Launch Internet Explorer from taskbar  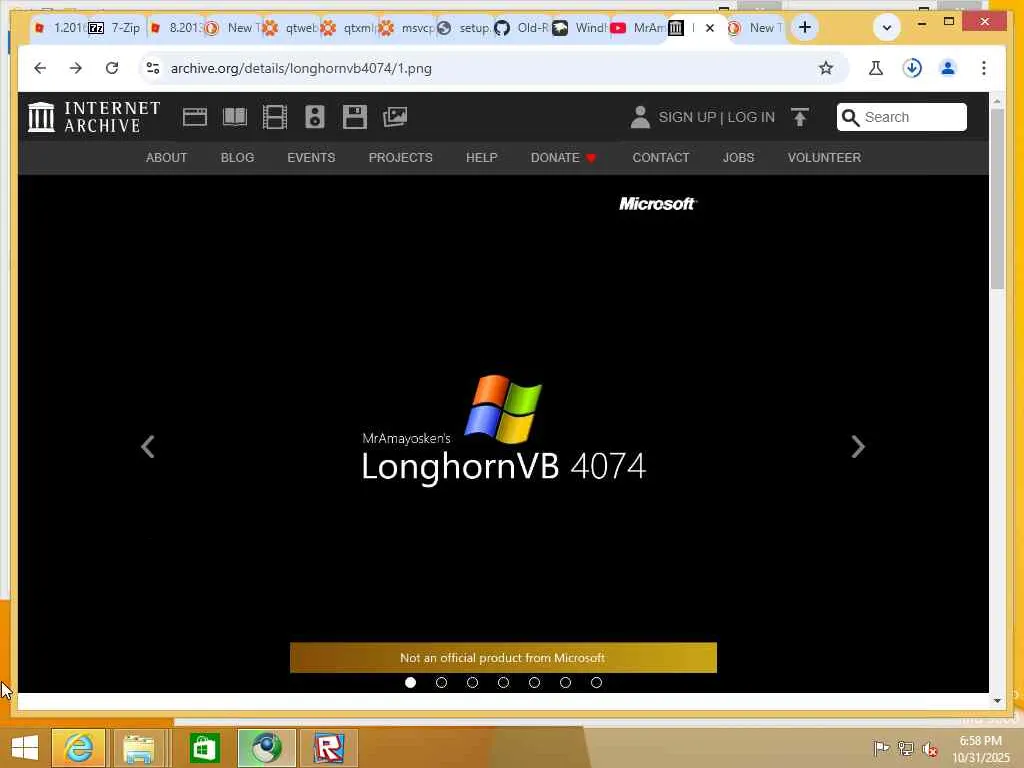[x=78, y=748]
